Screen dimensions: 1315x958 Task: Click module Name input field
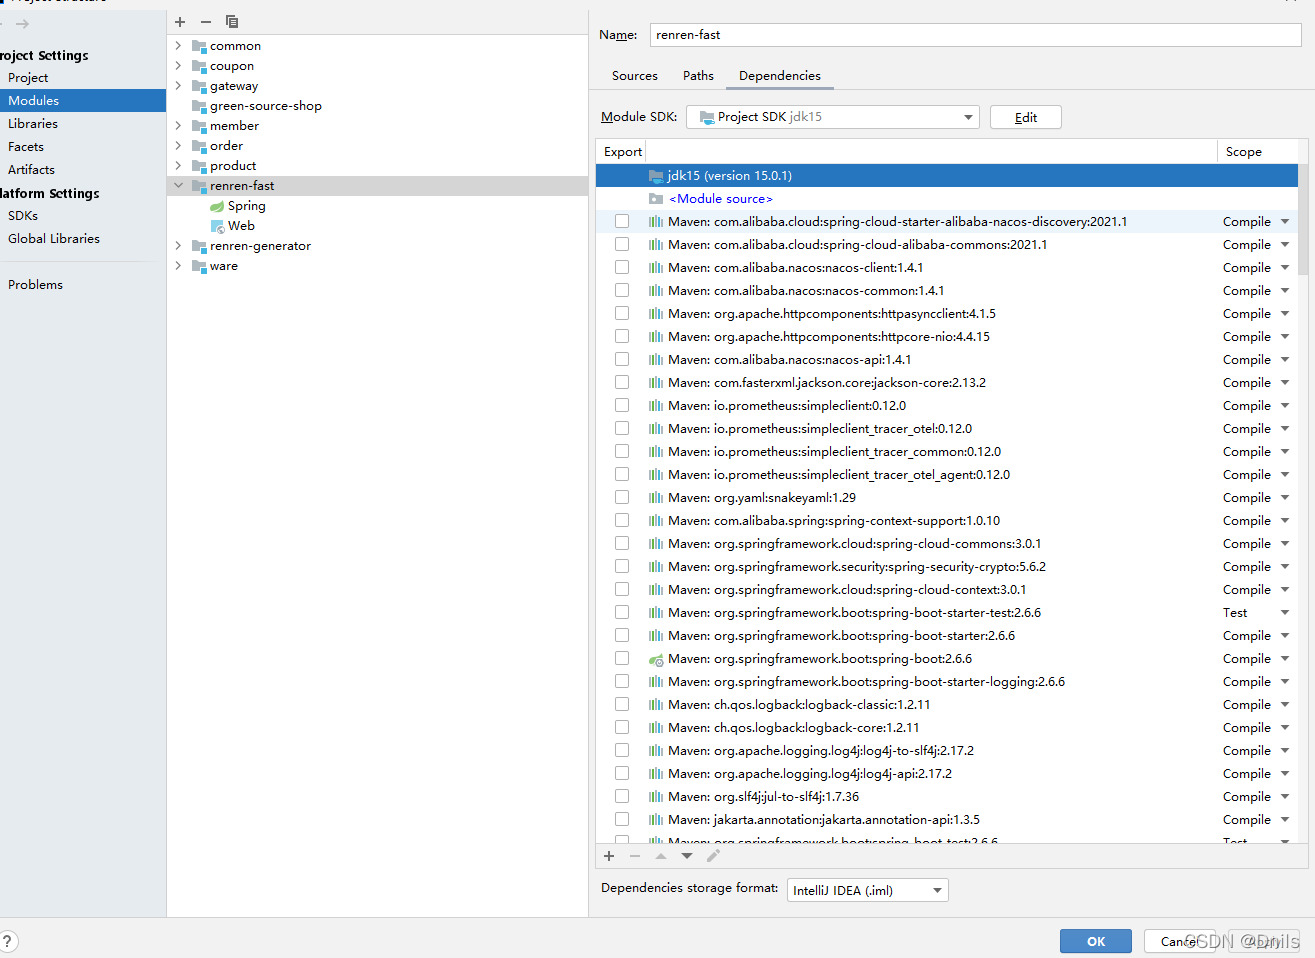point(975,35)
